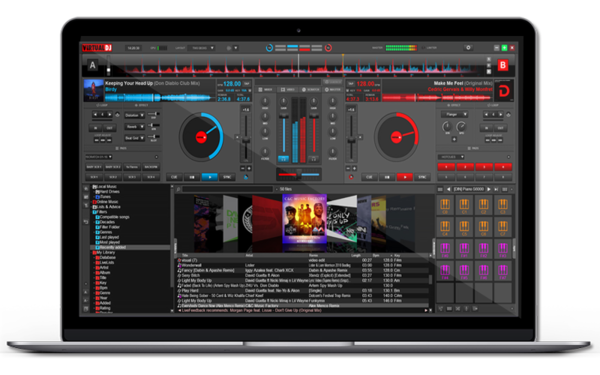Toggle SYNC on deck A
The image size is (600, 375).
(227, 177)
